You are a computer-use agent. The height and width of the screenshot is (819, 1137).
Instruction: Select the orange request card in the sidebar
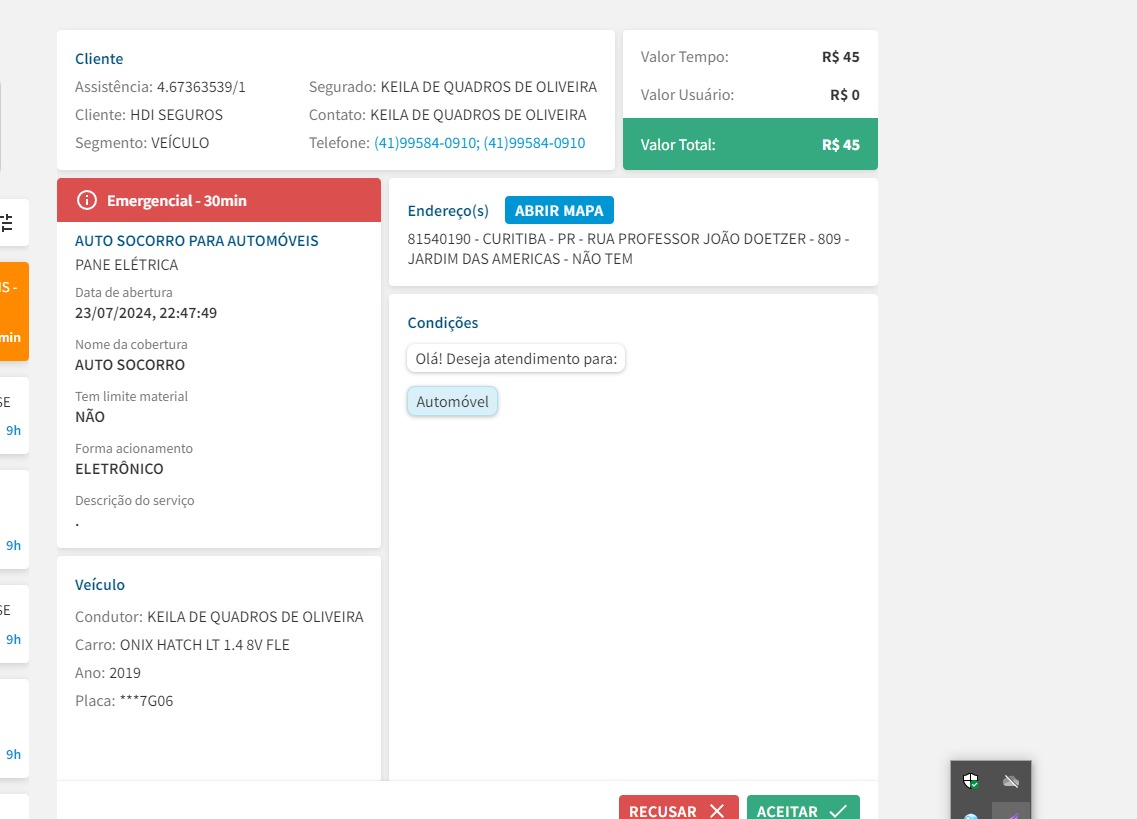click(x=14, y=311)
